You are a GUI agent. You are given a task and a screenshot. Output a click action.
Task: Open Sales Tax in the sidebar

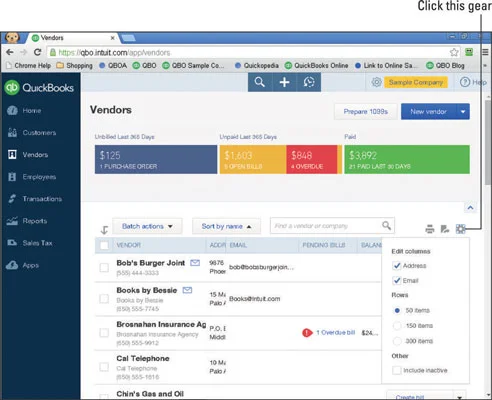coord(30,243)
